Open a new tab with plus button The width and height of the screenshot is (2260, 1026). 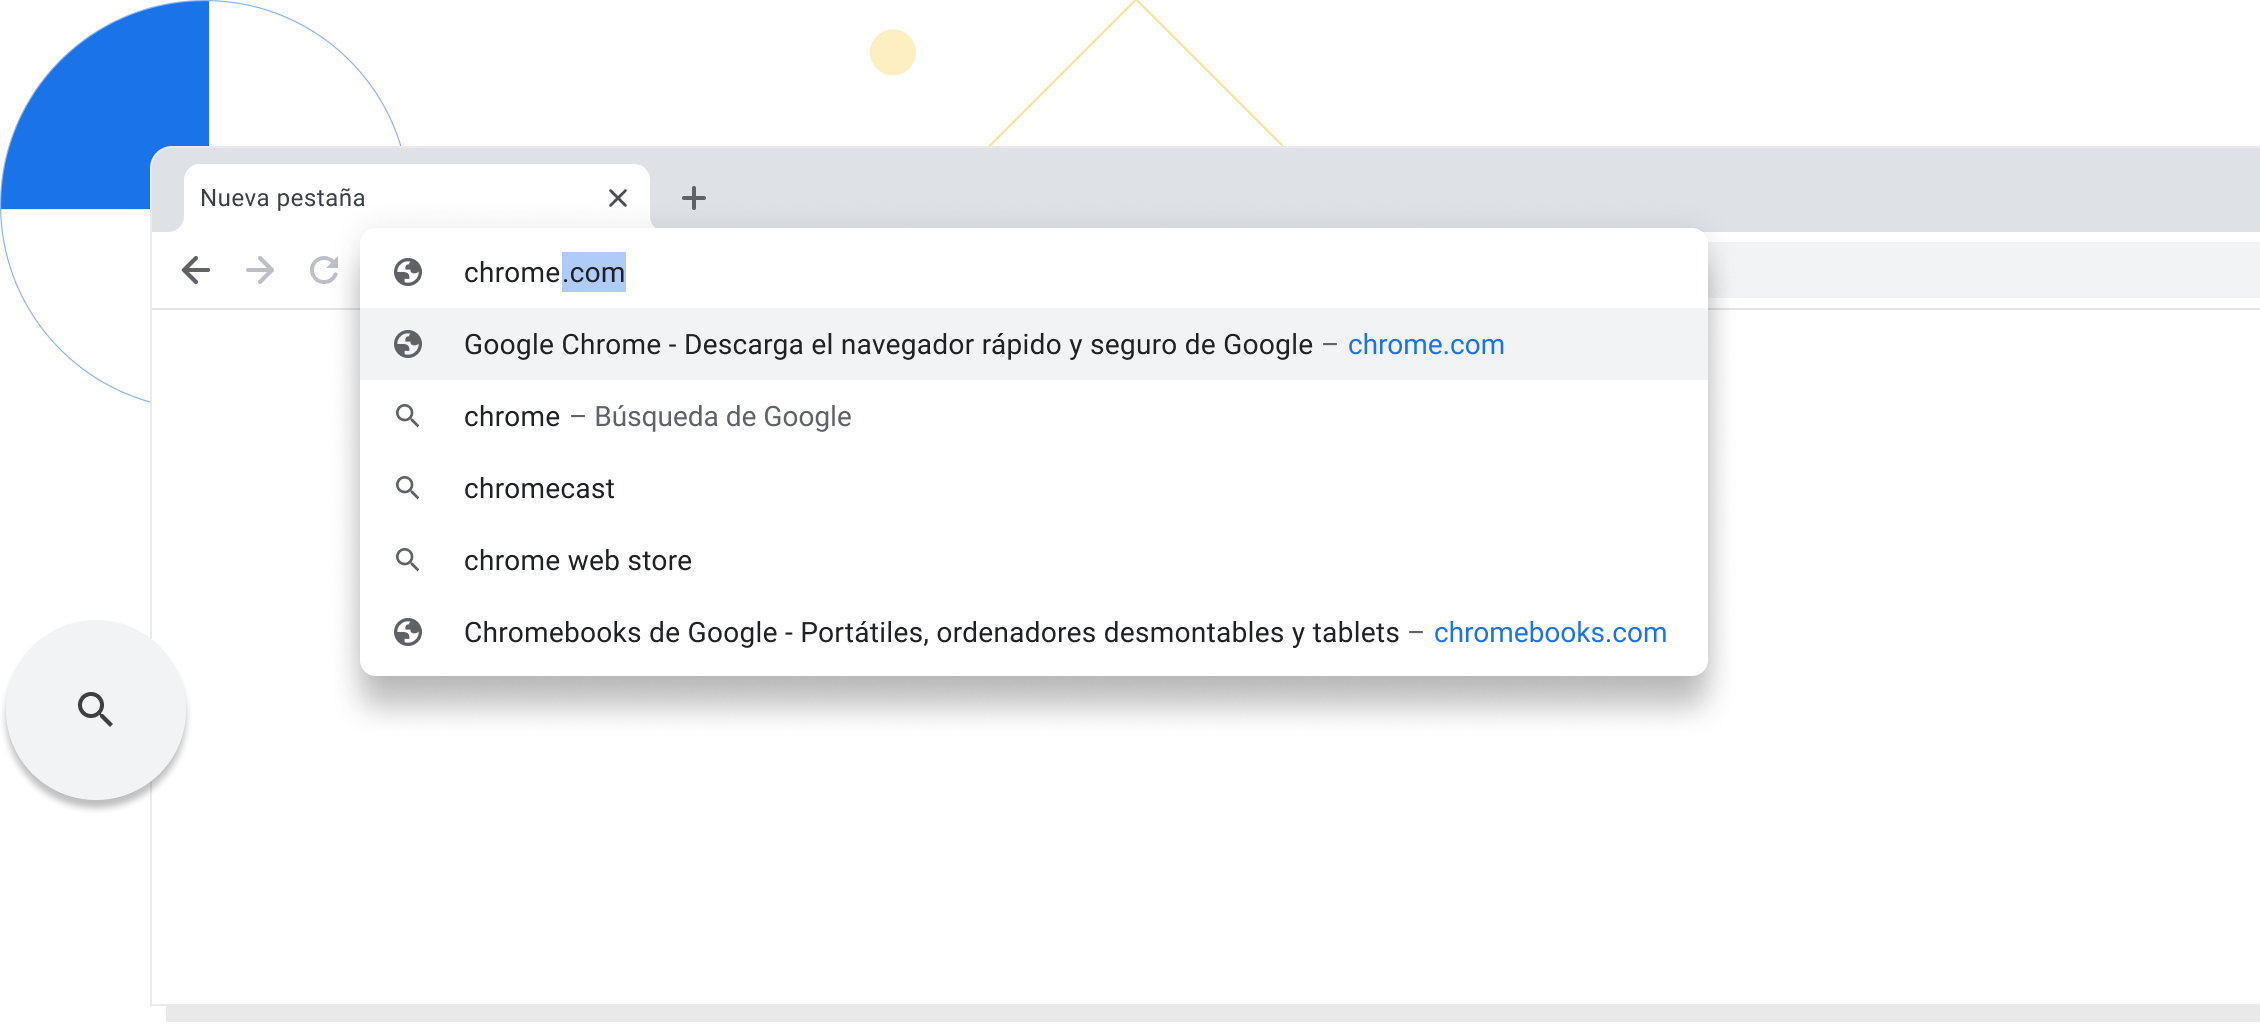click(x=694, y=198)
